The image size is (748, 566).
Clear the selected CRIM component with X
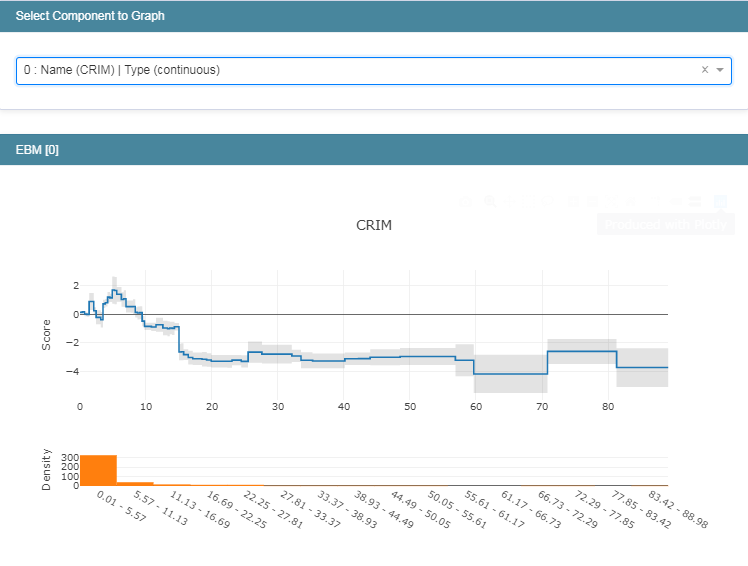coord(705,70)
